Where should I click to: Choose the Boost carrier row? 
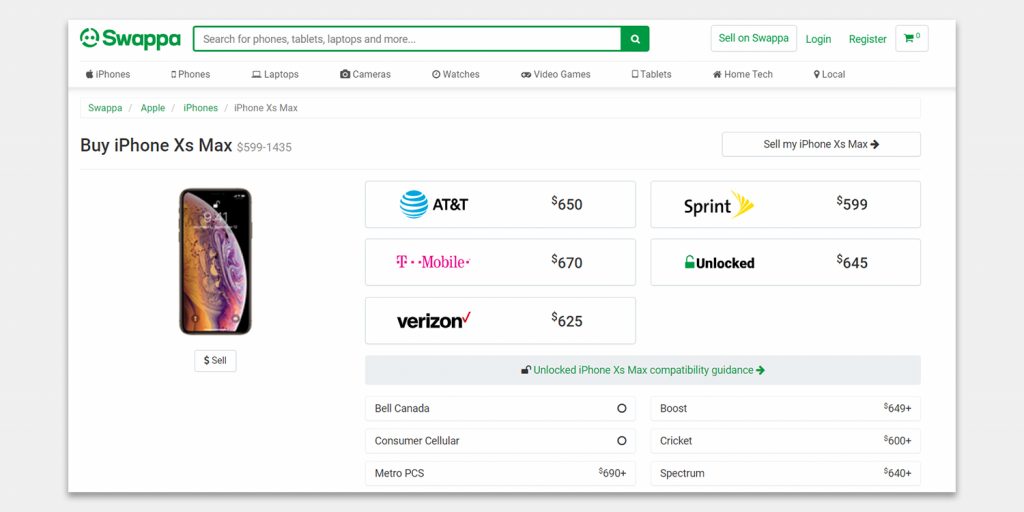pyautogui.click(x=786, y=408)
